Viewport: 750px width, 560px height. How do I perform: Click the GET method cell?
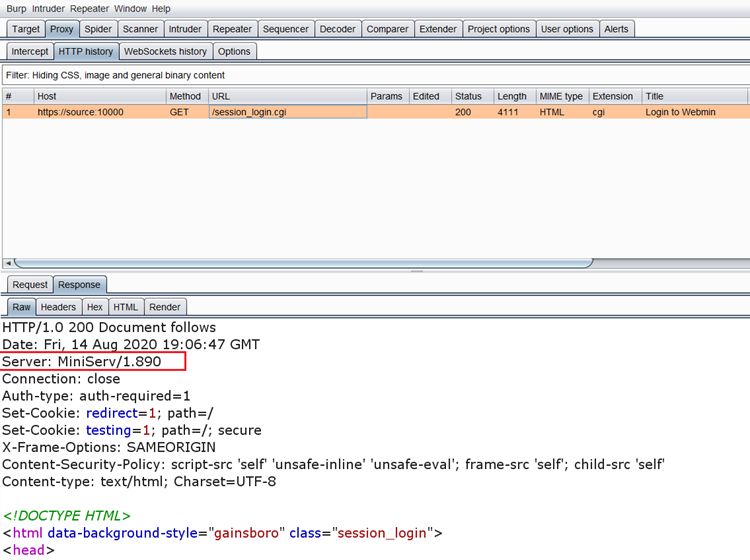click(188, 112)
